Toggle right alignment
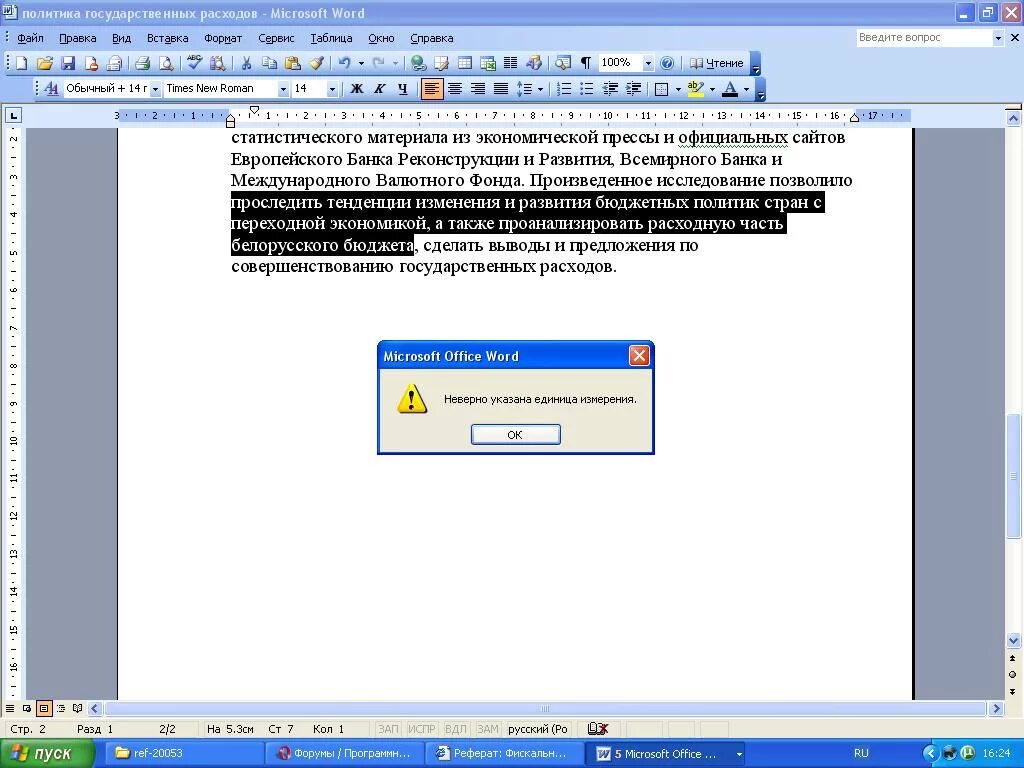This screenshot has height=768, width=1024. 478,88
